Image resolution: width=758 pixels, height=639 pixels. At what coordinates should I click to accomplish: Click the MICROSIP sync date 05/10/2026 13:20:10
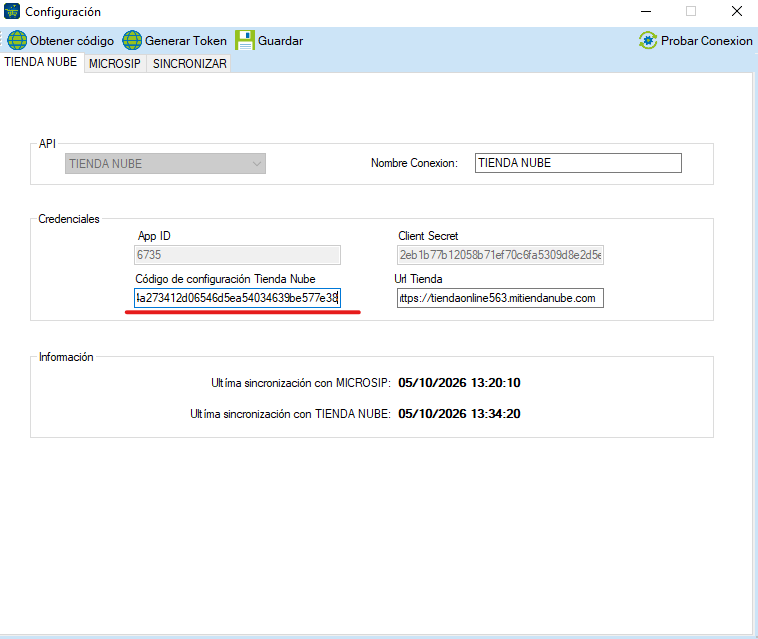pos(459,383)
